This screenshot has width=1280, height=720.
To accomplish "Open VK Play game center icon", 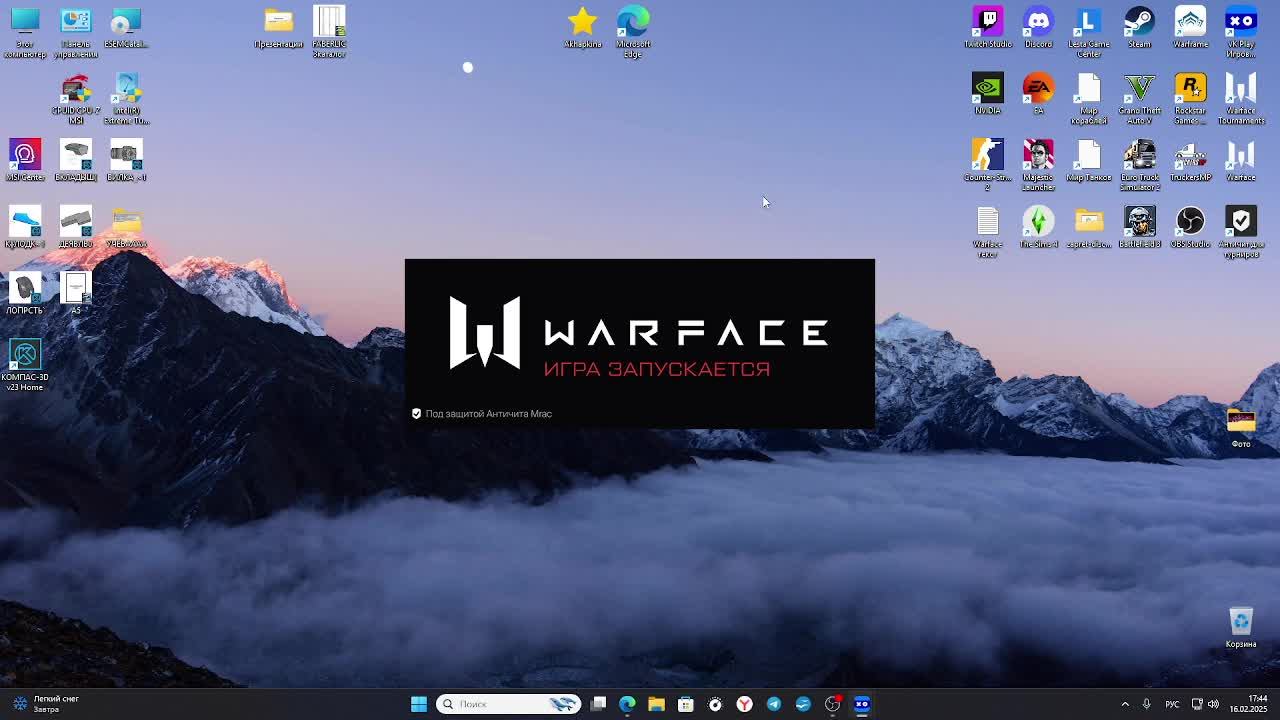I will click(x=1241, y=32).
